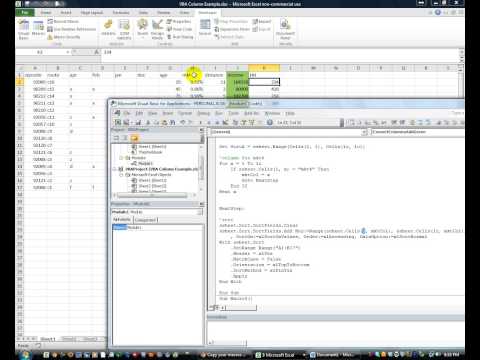Switch to the Formulas ribbon tab
The image size is (480, 360).
coord(121,13)
